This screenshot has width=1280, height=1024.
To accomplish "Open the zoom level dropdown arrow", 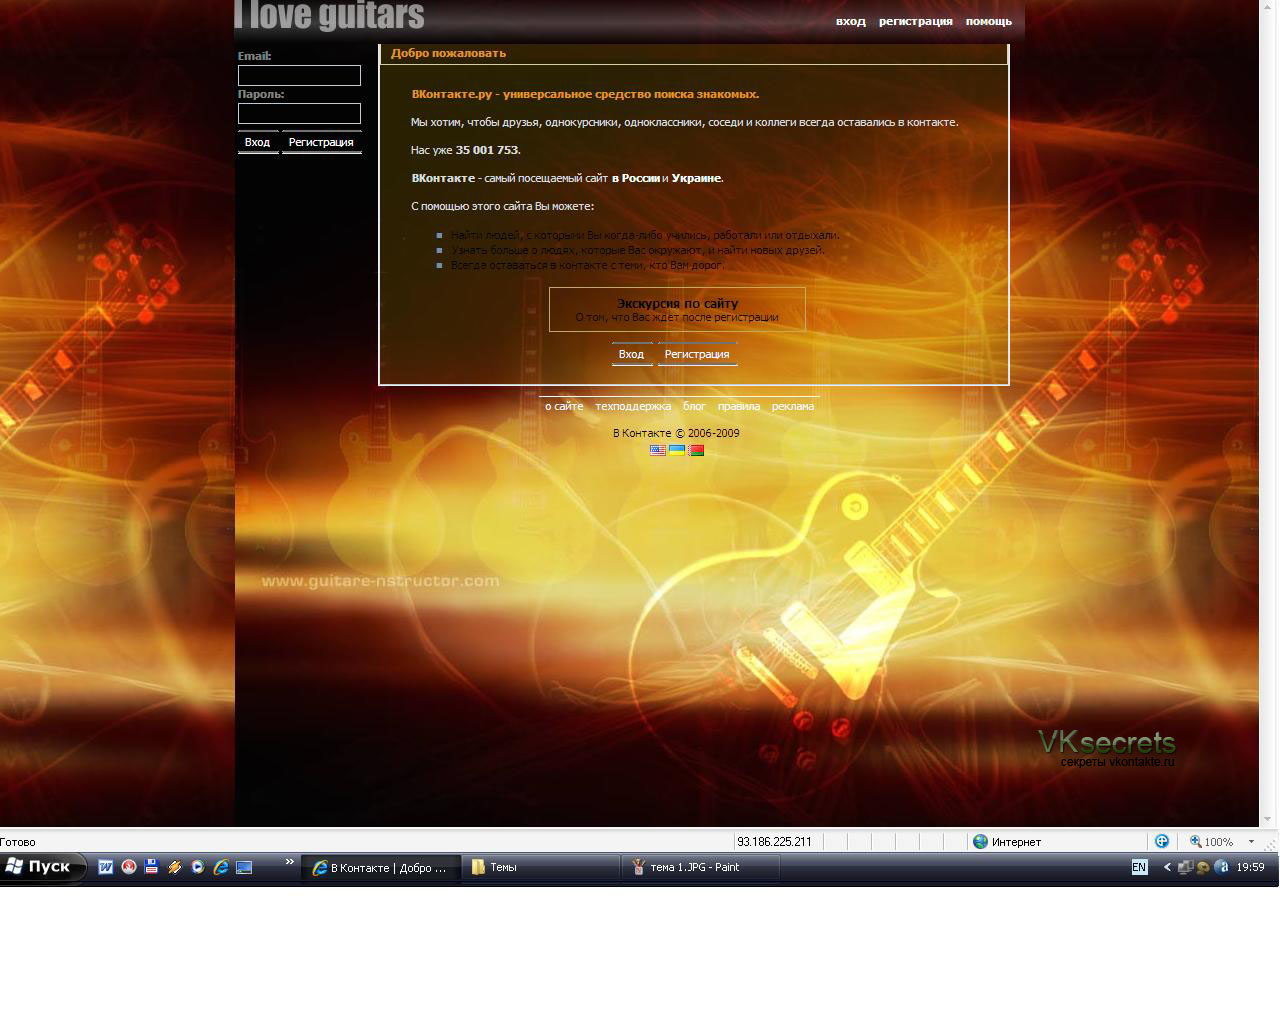I will pos(1251,842).
